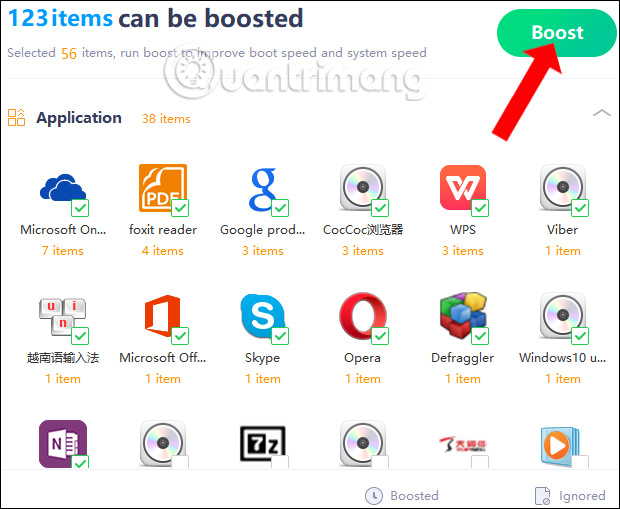Click the Application category grid icon
Screen dimensions: 620x509
coord(16,117)
